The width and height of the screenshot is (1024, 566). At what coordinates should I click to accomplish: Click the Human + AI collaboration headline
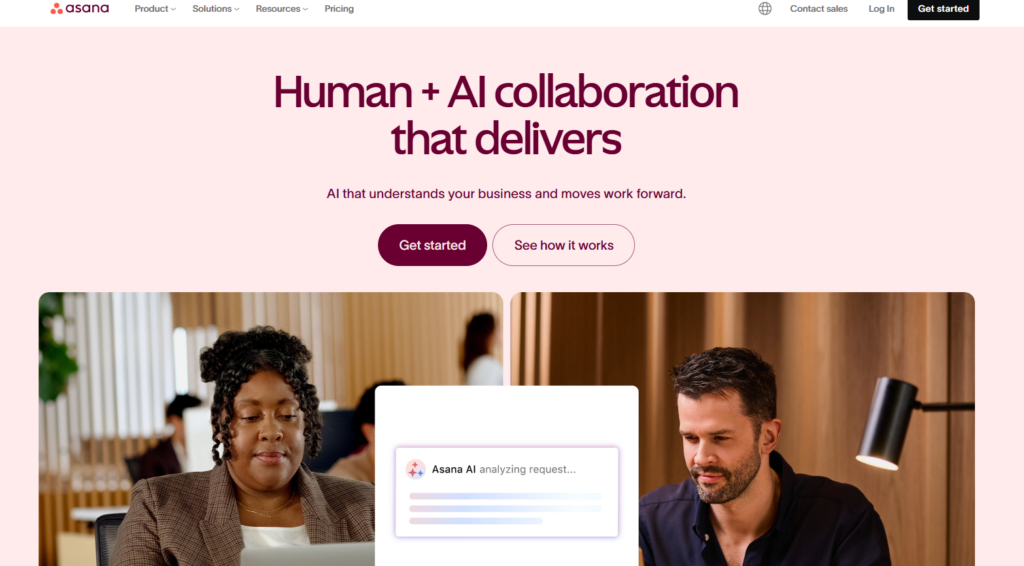click(506, 115)
